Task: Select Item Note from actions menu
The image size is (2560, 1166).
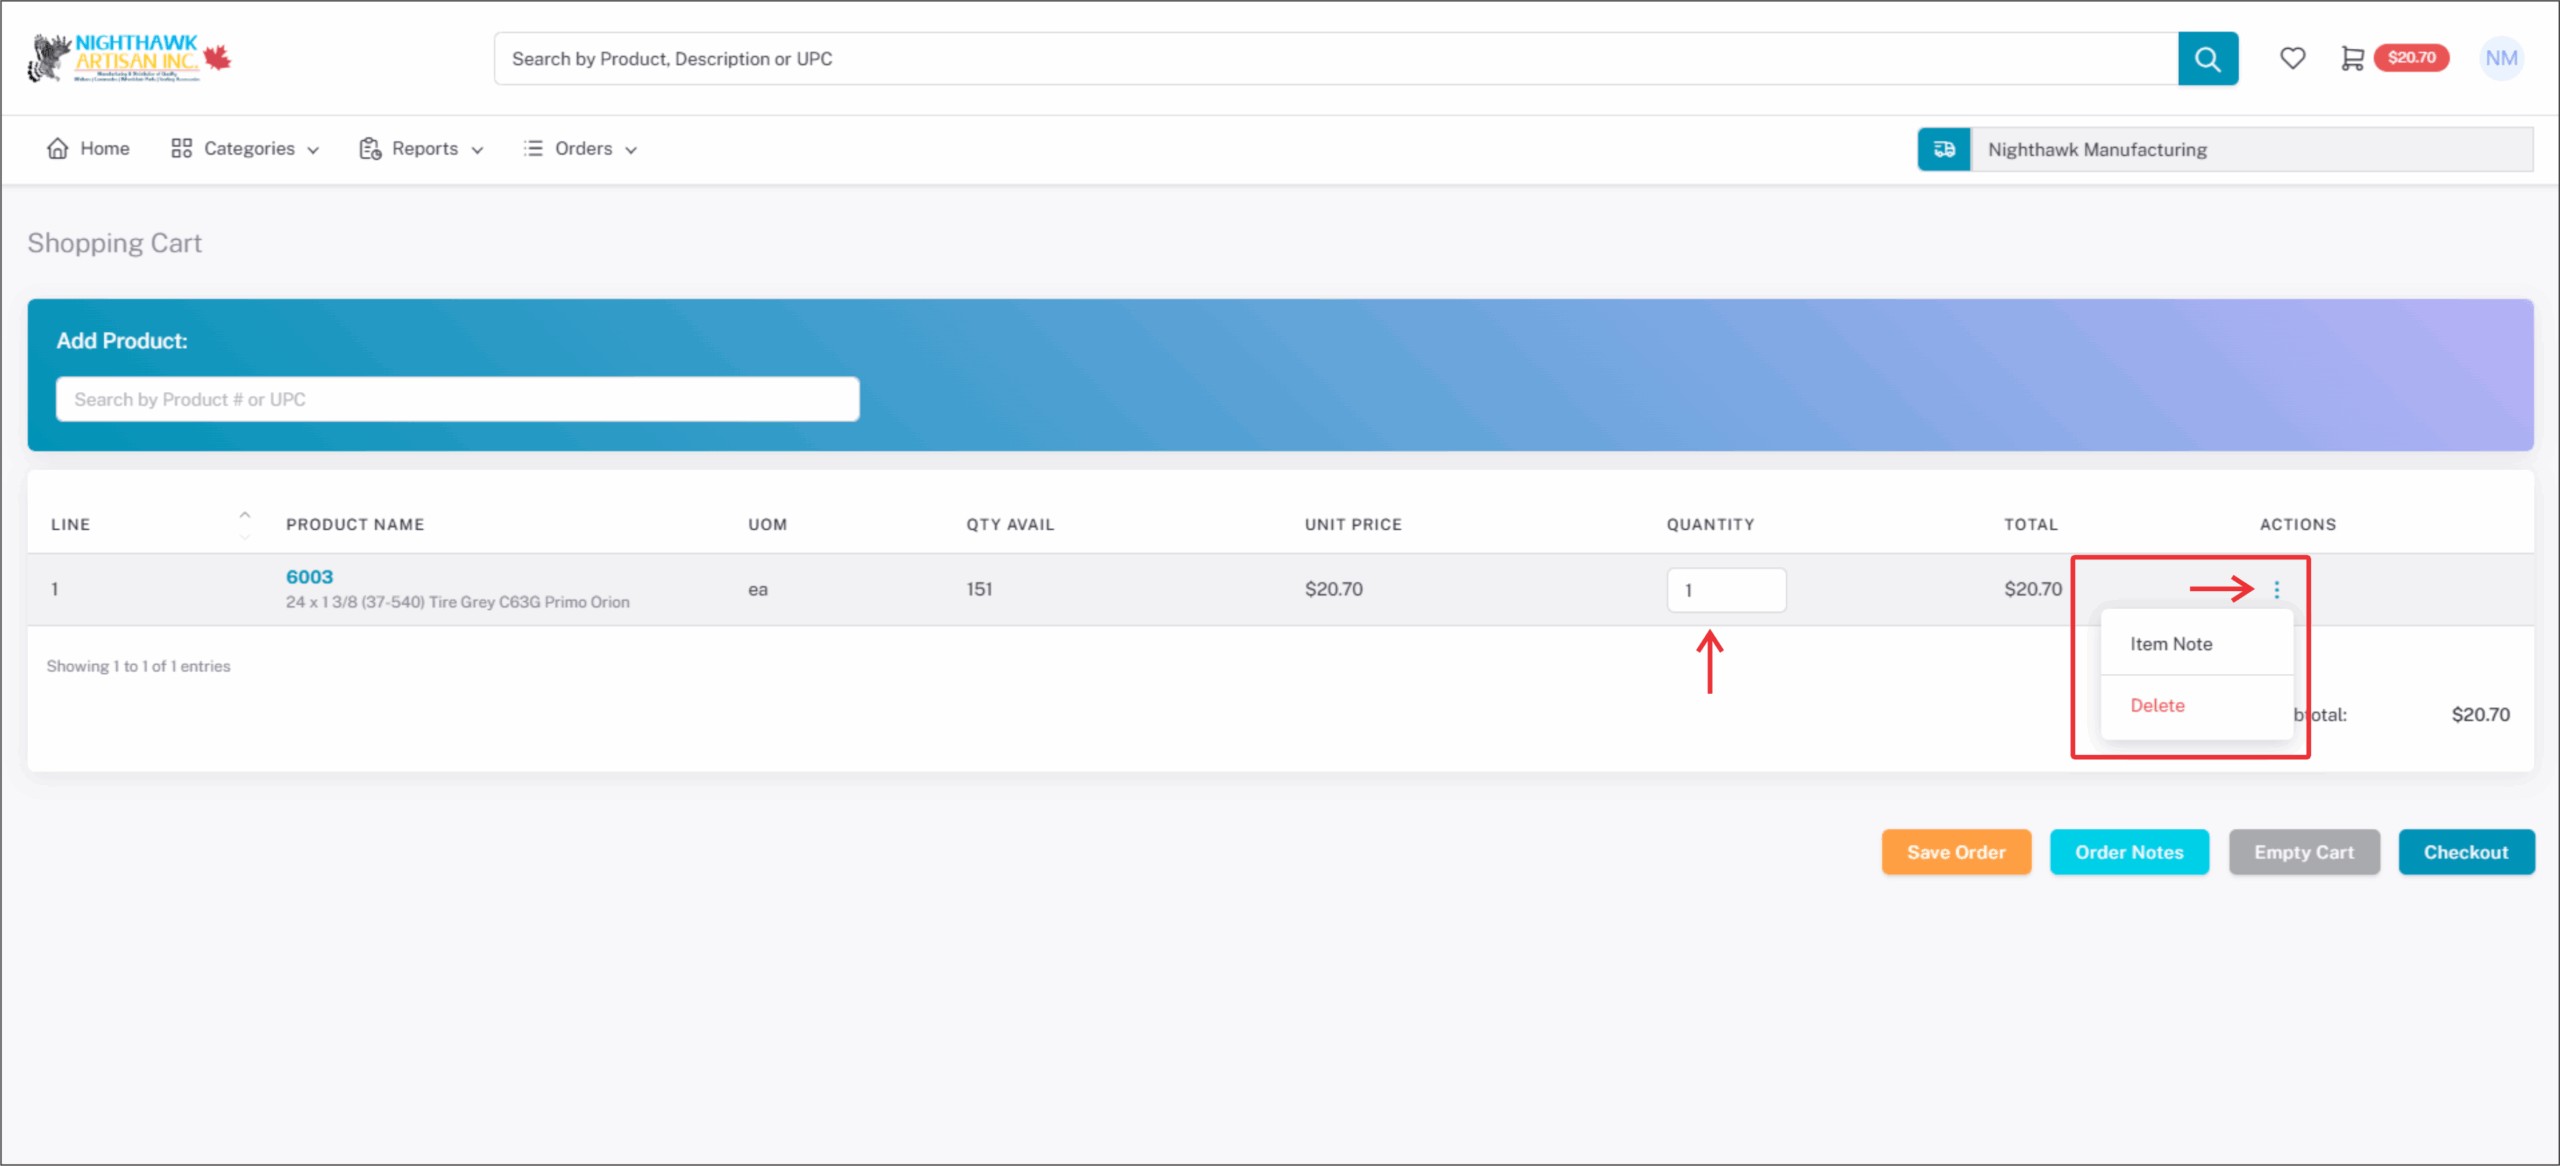Action: 2171,644
